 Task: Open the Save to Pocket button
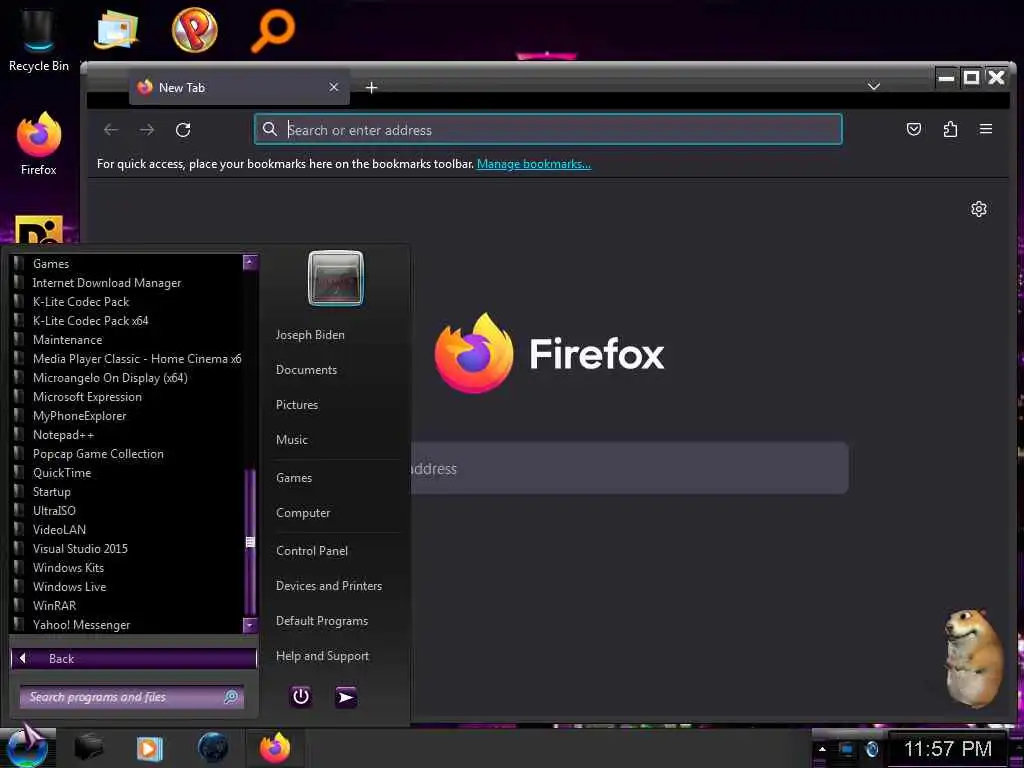tap(914, 129)
